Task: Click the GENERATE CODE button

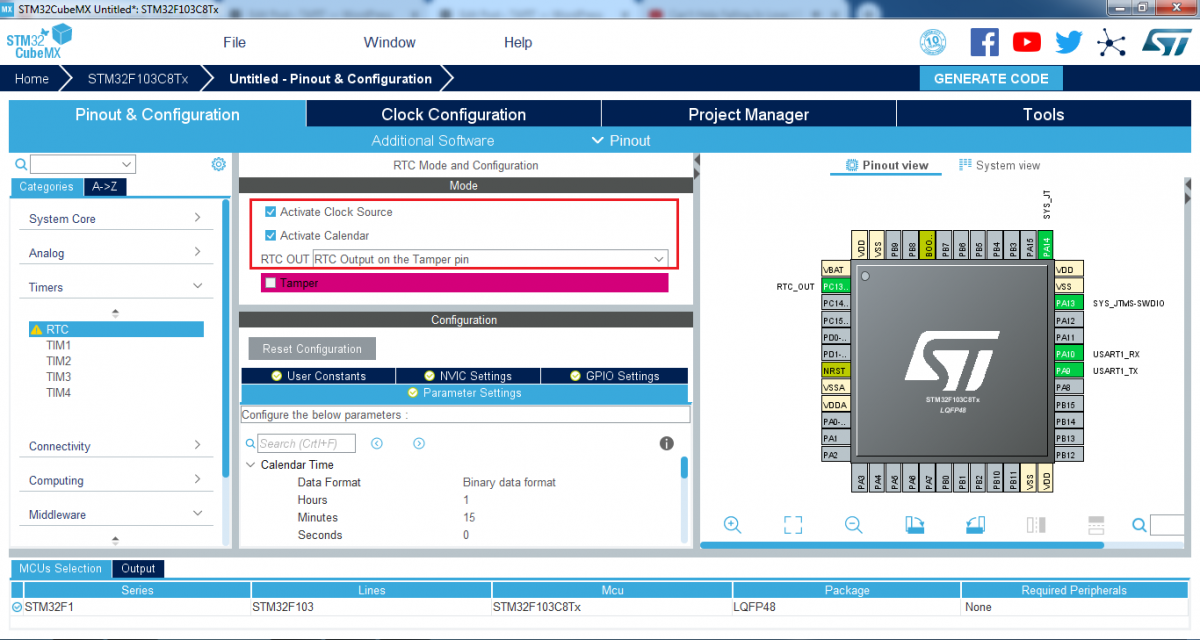Action: click(x=991, y=78)
